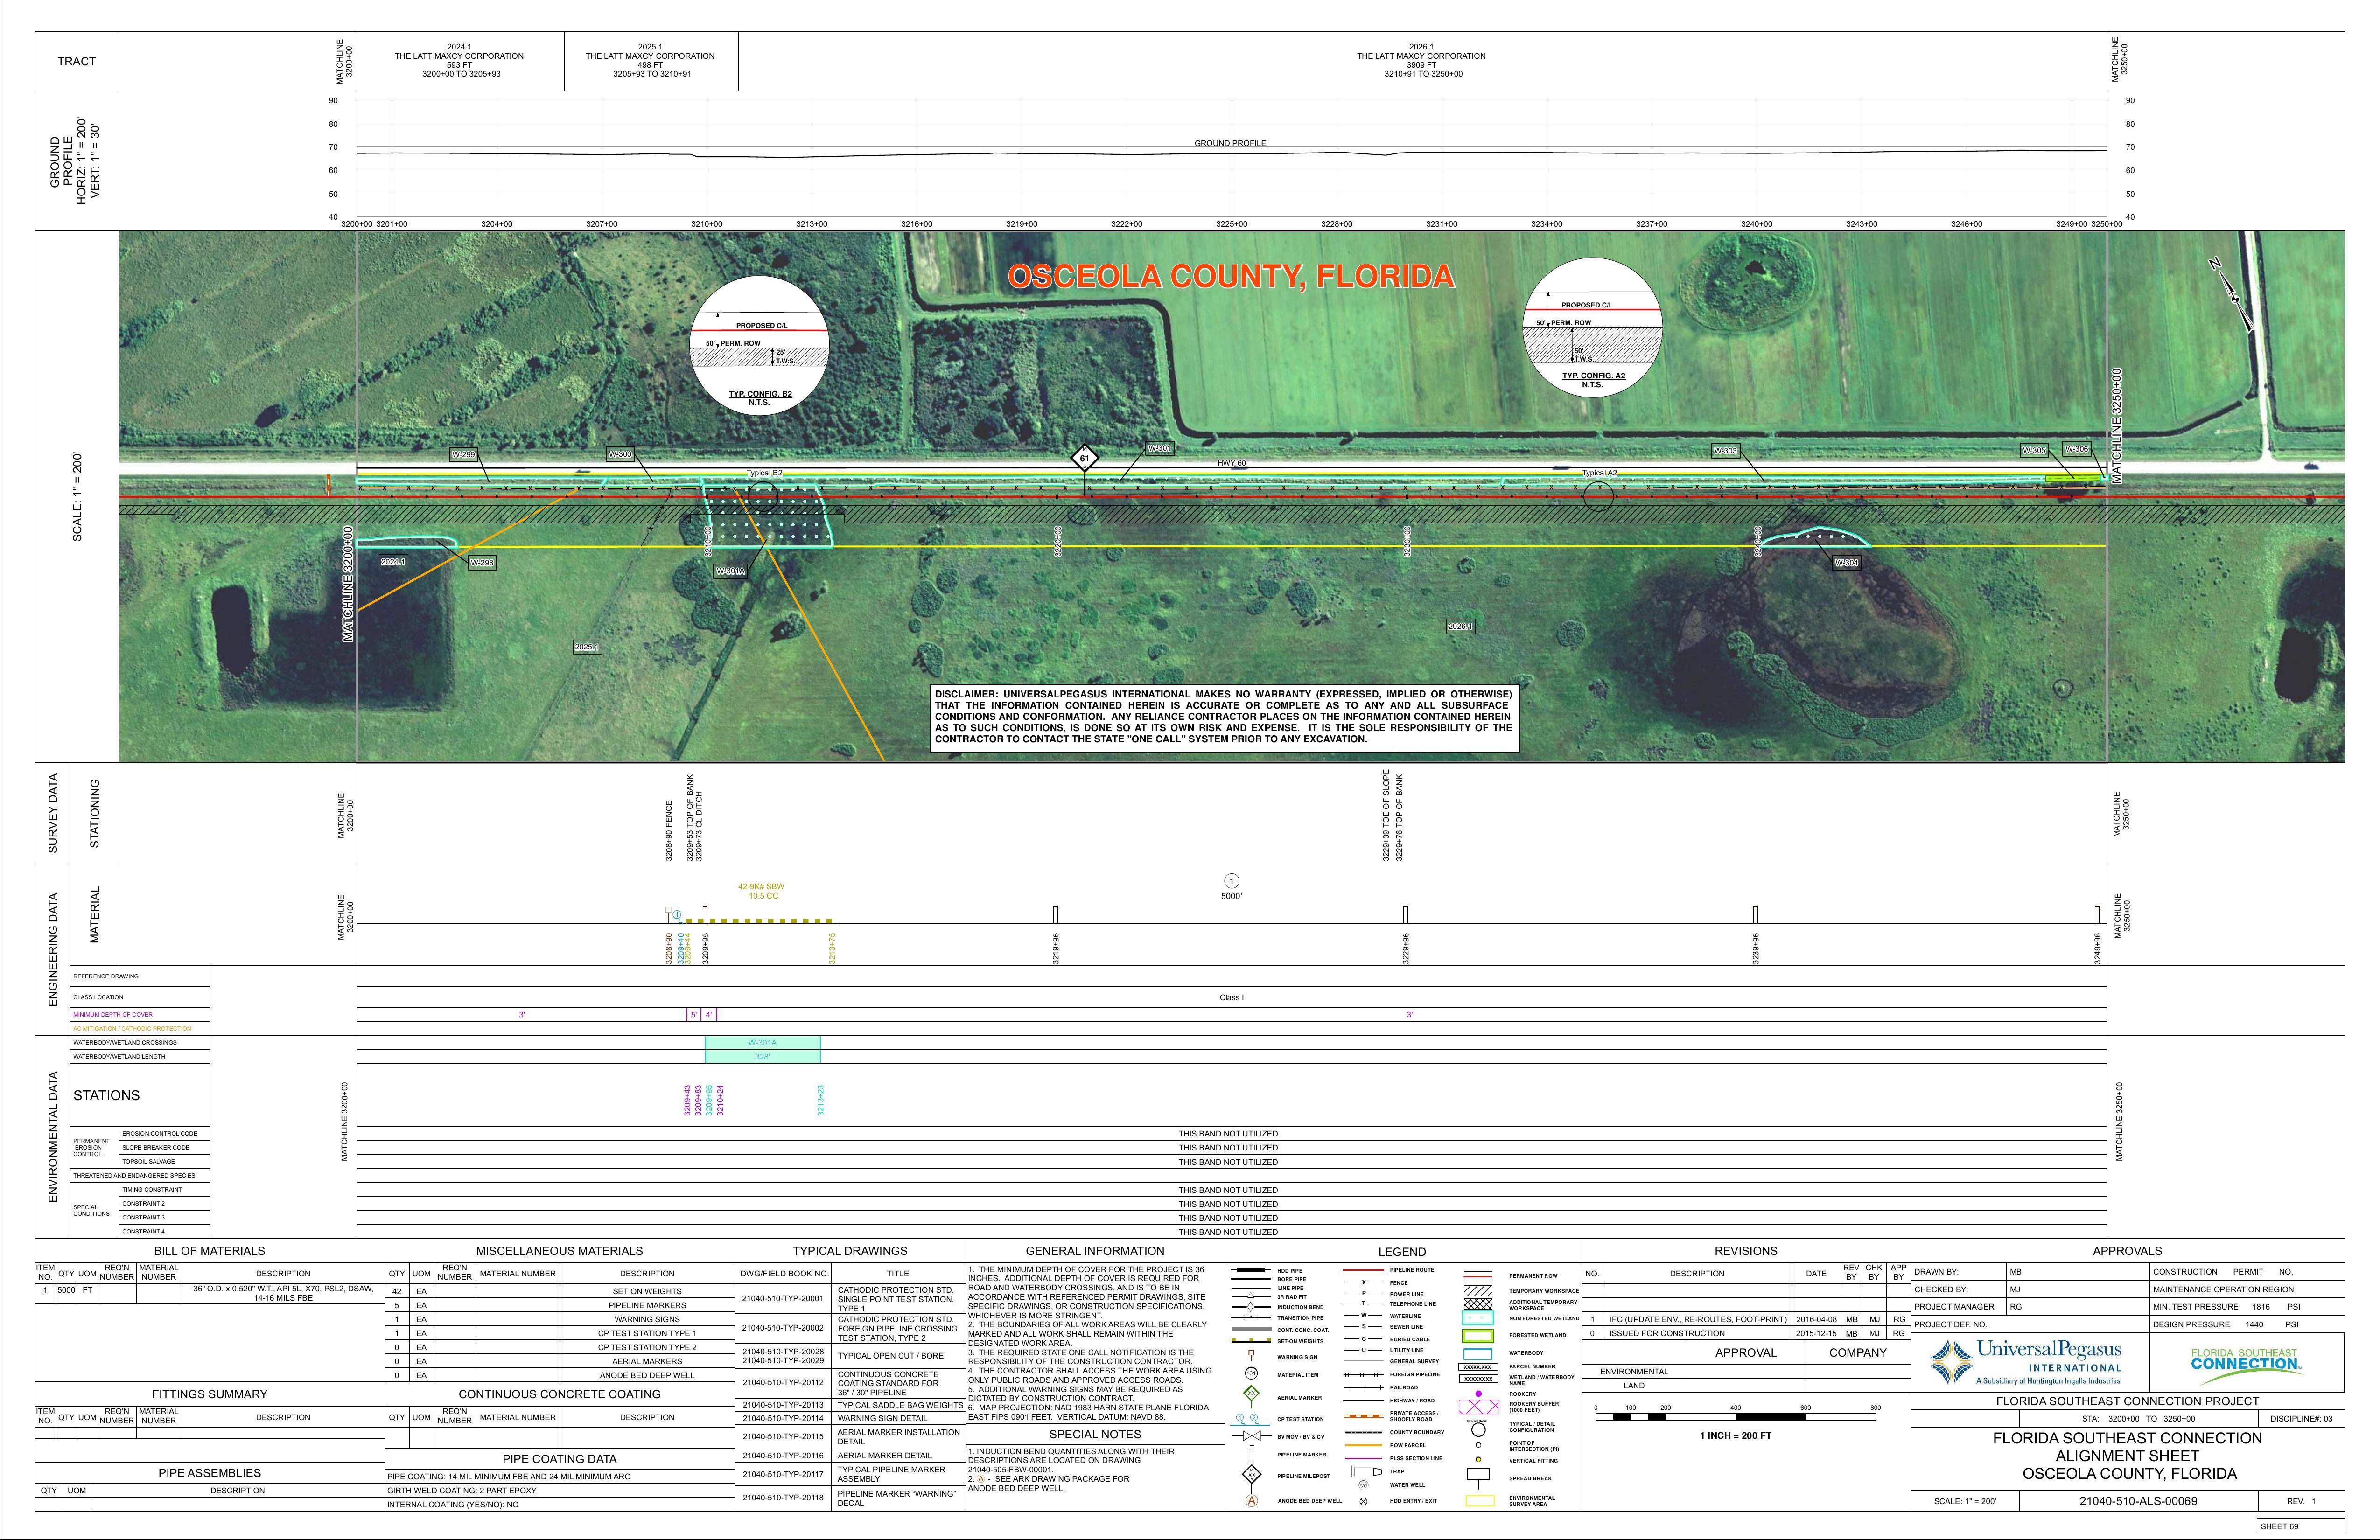Click drawing number 21040-510-ALS-00069

coord(2137,1500)
